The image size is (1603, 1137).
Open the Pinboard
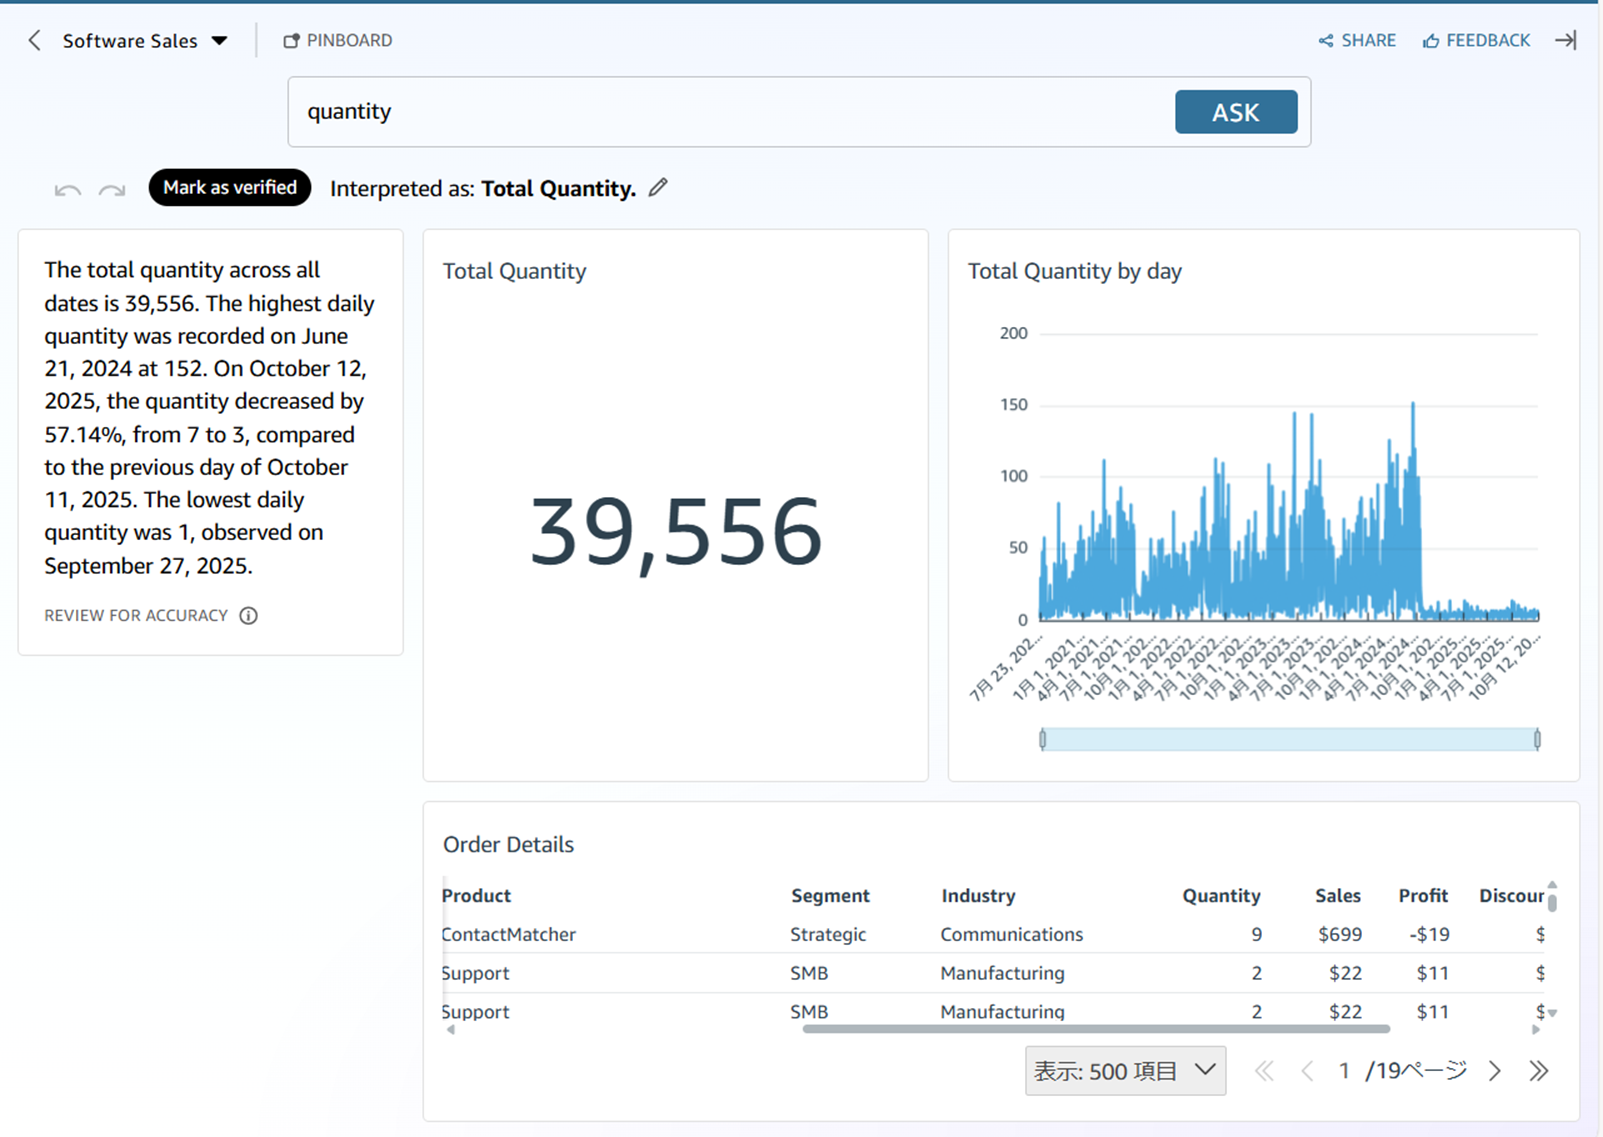coord(338,40)
